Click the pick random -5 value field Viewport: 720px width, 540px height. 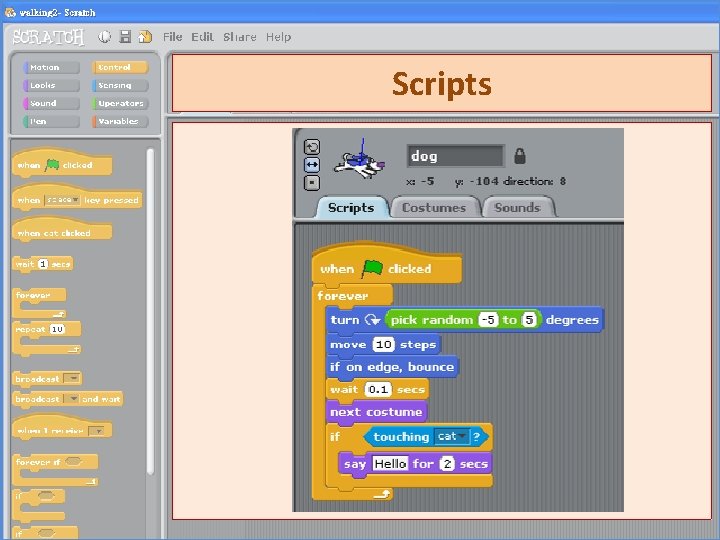[x=489, y=320]
